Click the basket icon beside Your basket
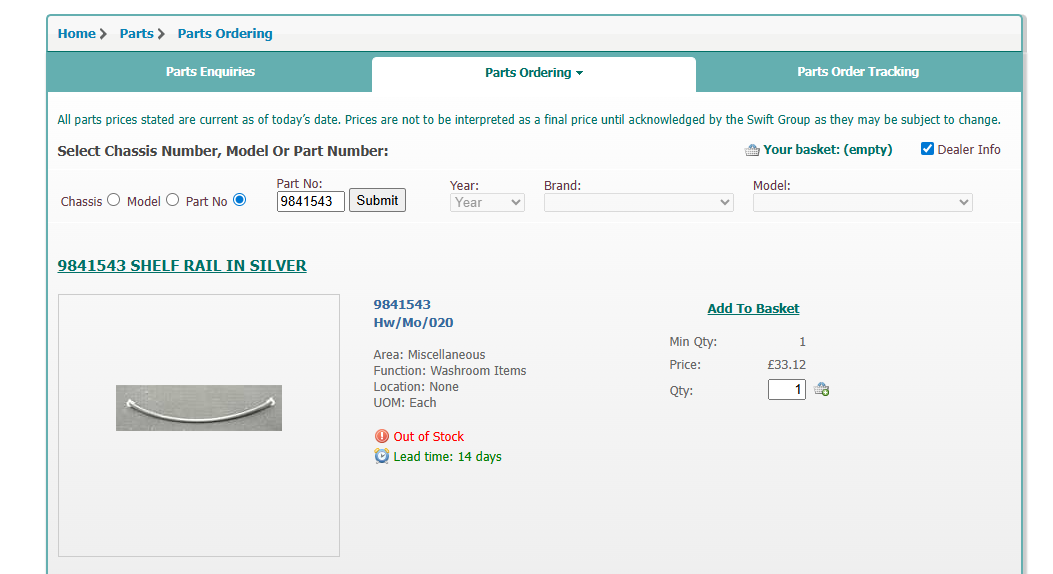Image resolution: width=1053 pixels, height=574 pixels. [x=752, y=150]
